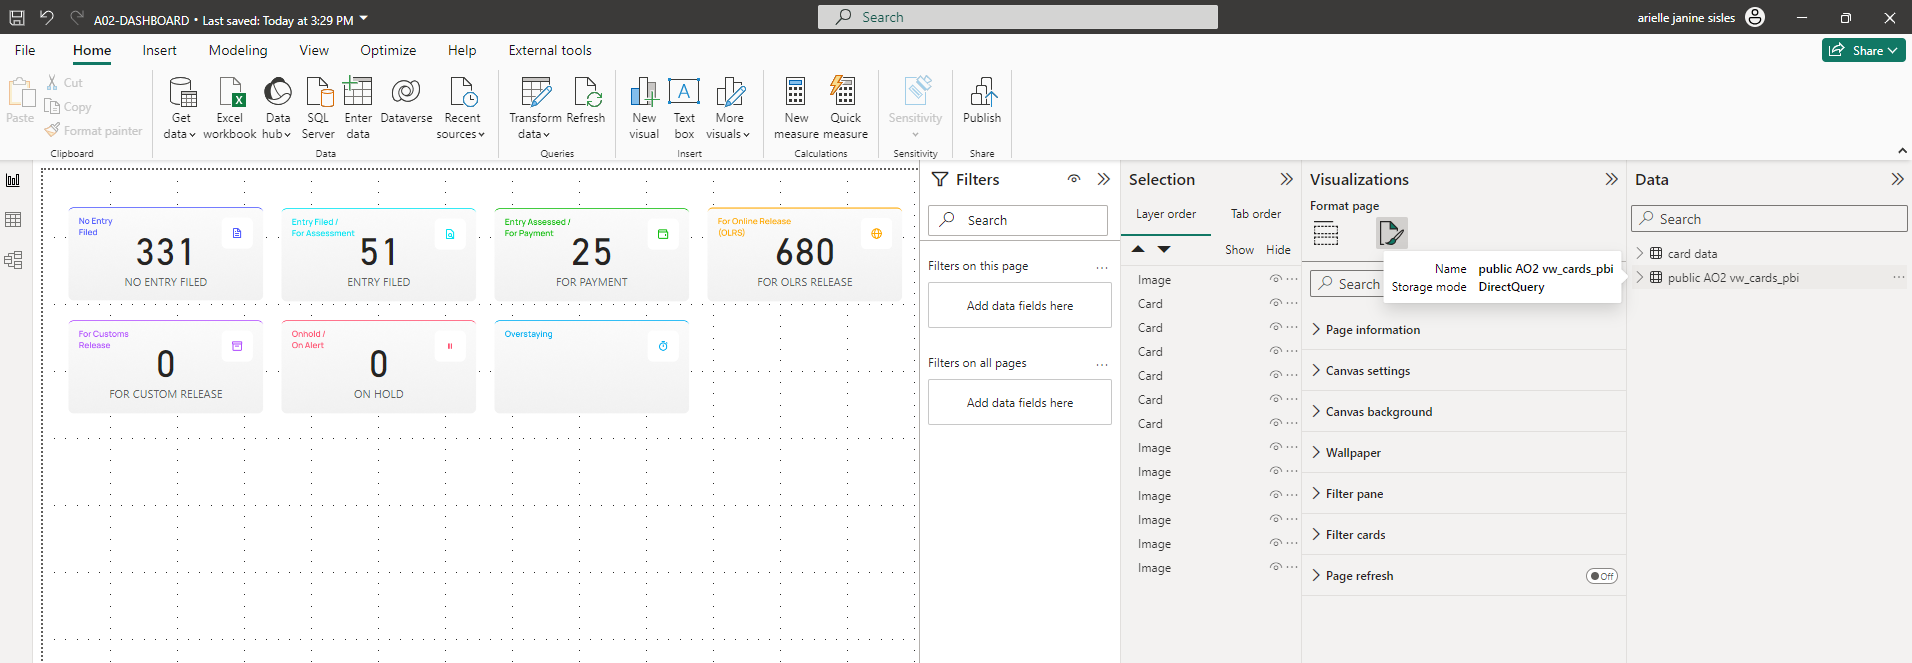Image resolution: width=1912 pixels, height=663 pixels.
Task: Select Format page paintbrush icon
Action: click(x=1391, y=233)
